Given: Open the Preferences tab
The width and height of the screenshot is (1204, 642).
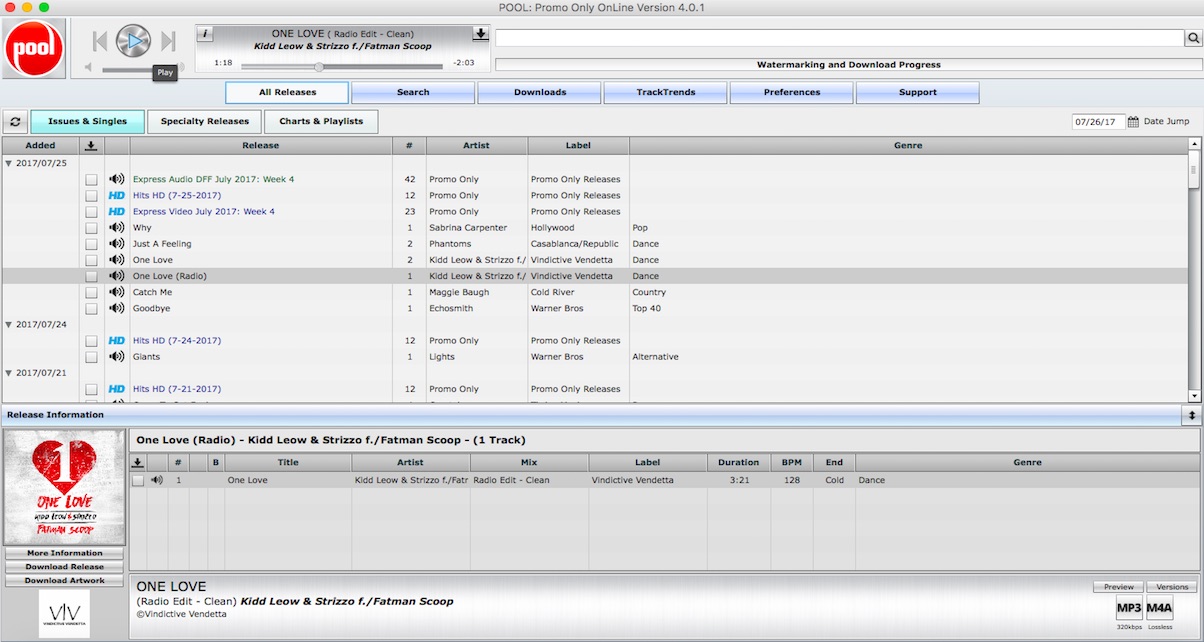Looking at the screenshot, I should point(792,93).
